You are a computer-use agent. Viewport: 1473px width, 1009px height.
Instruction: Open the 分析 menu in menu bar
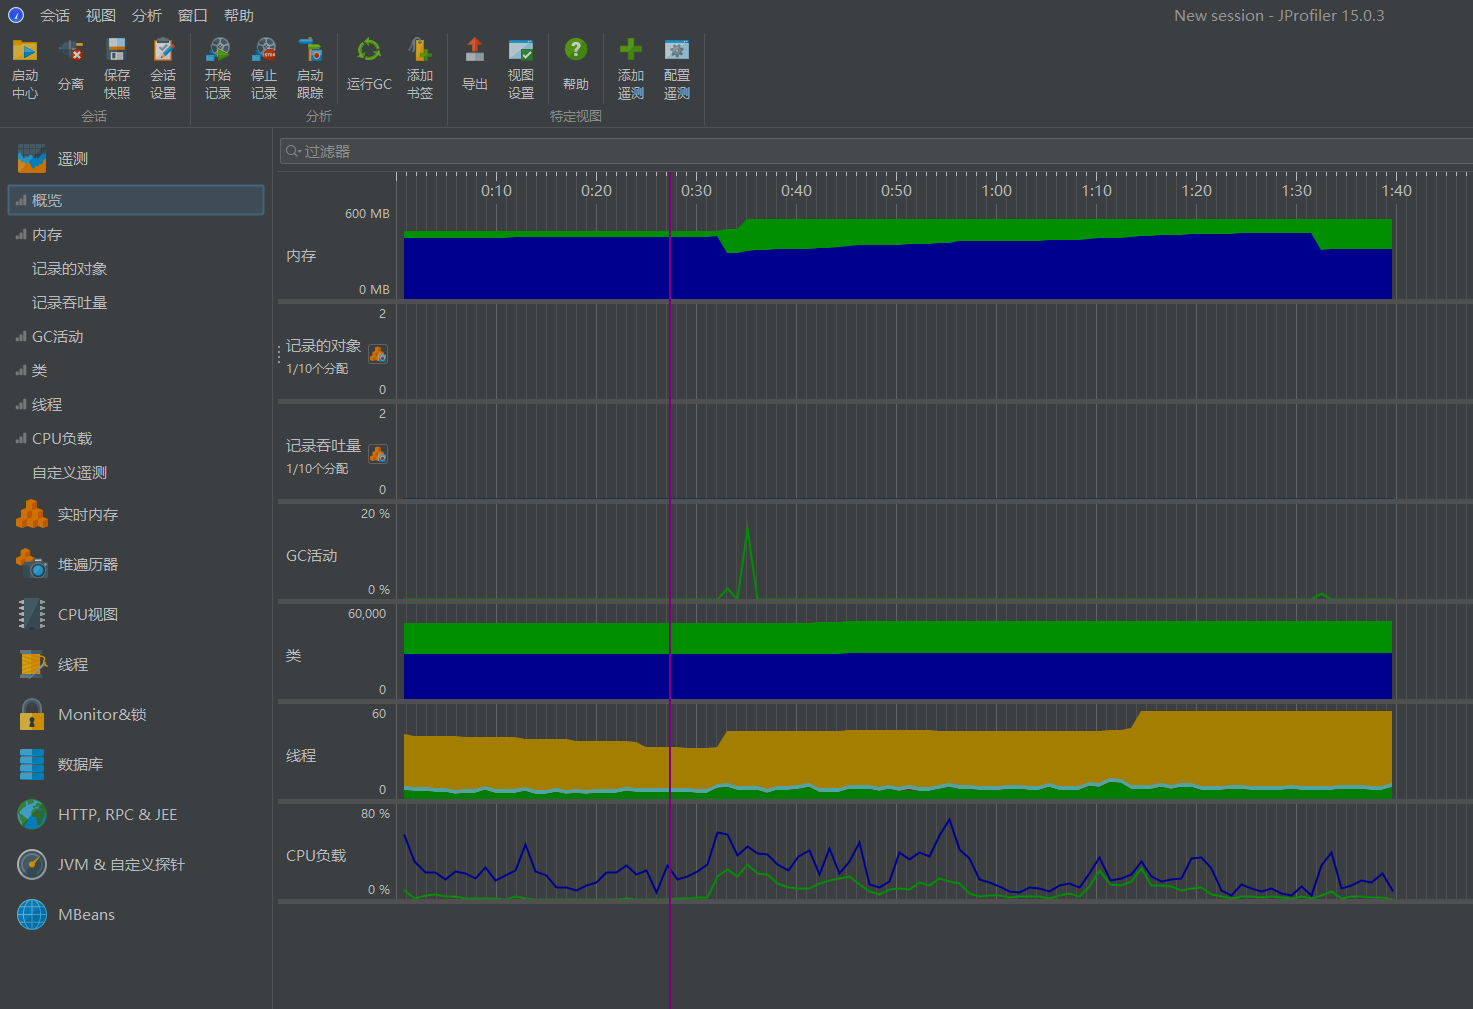pyautogui.click(x=147, y=15)
